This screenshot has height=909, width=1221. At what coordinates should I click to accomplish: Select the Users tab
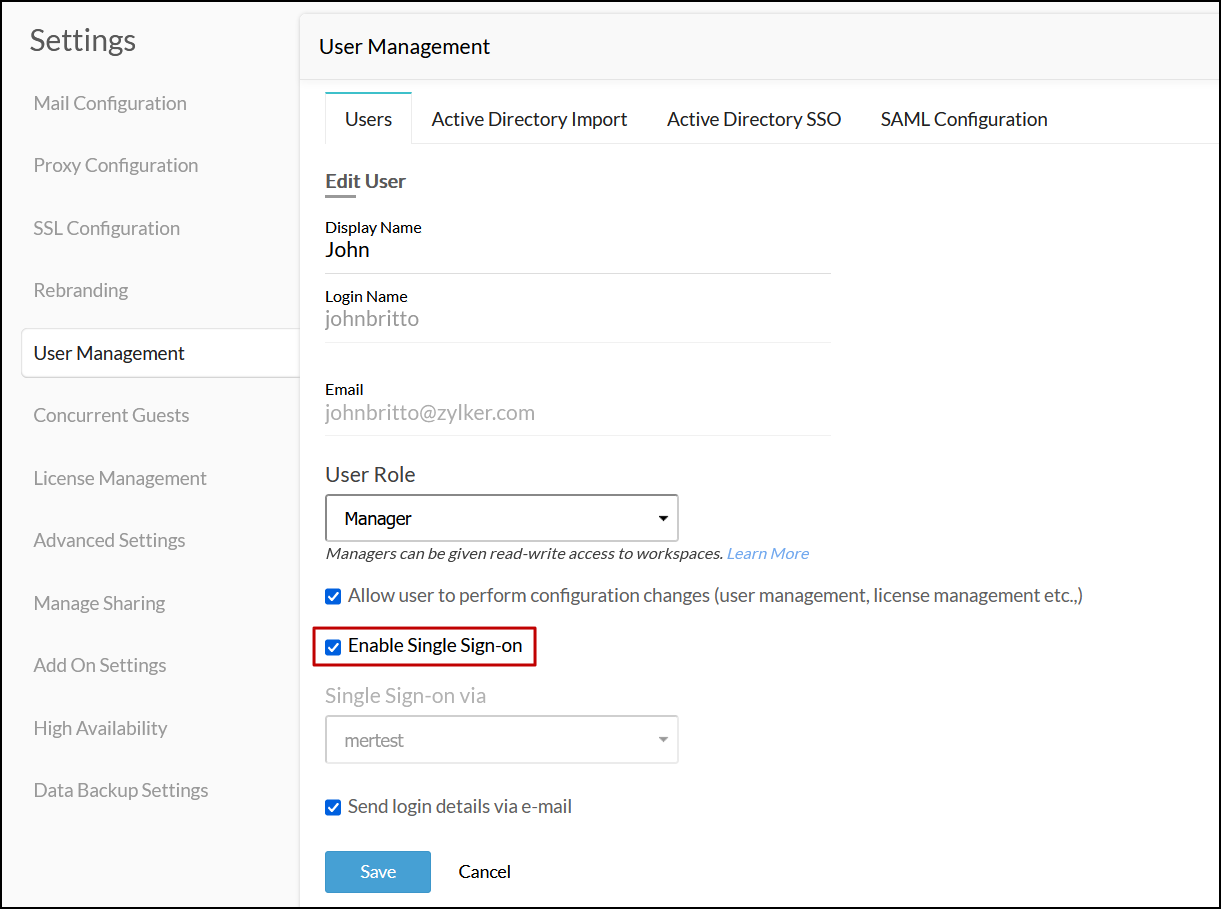click(x=368, y=119)
